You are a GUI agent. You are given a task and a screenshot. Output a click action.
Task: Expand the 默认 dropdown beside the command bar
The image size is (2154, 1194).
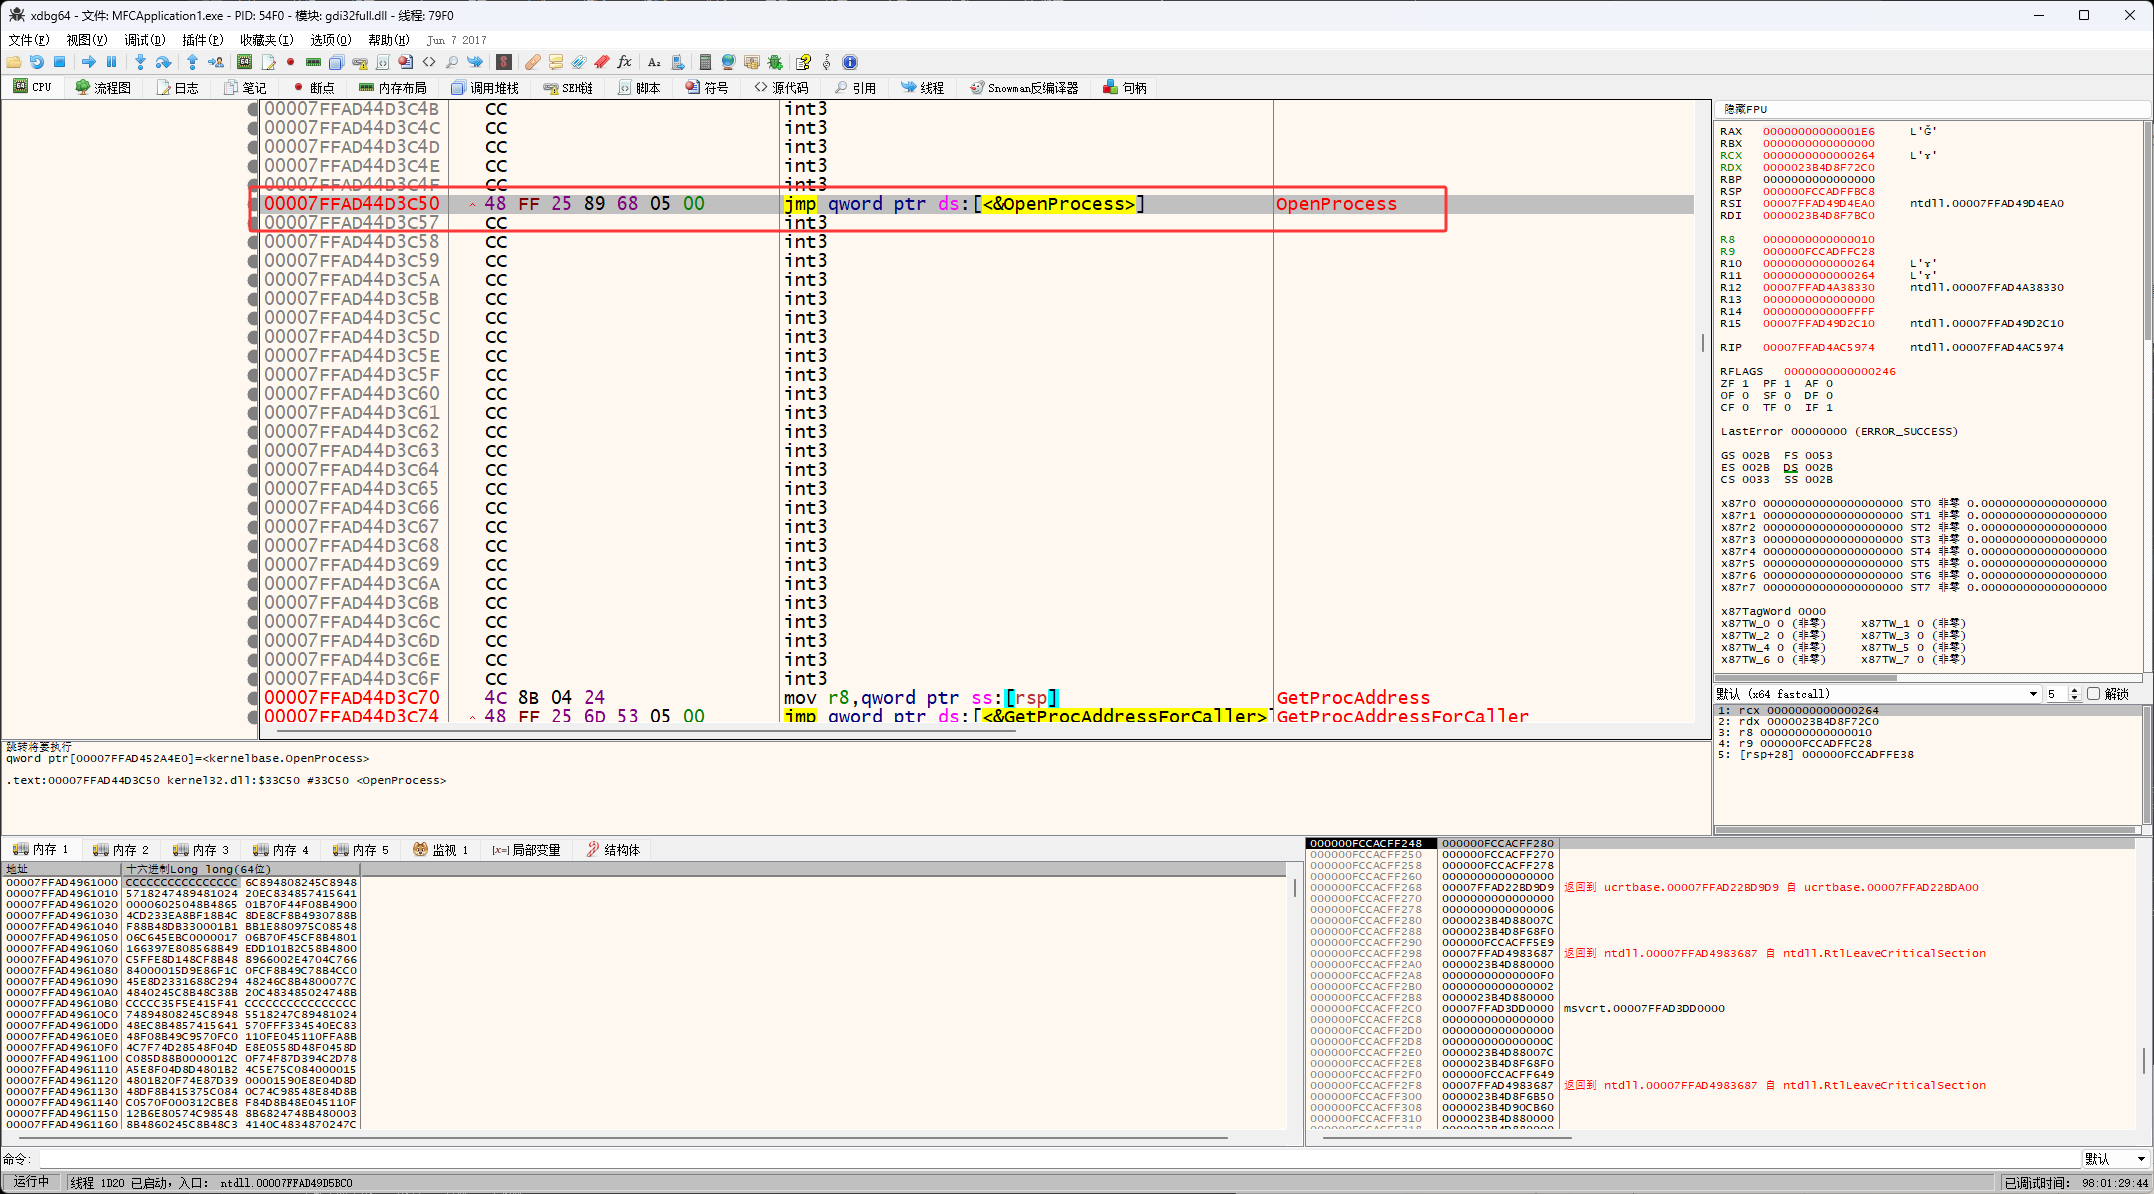[x=2140, y=1159]
